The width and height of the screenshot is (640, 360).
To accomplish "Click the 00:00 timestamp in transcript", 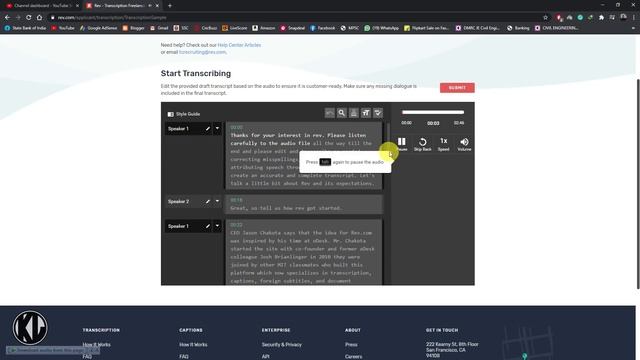I will pyautogui.click(x=236, y=127).
